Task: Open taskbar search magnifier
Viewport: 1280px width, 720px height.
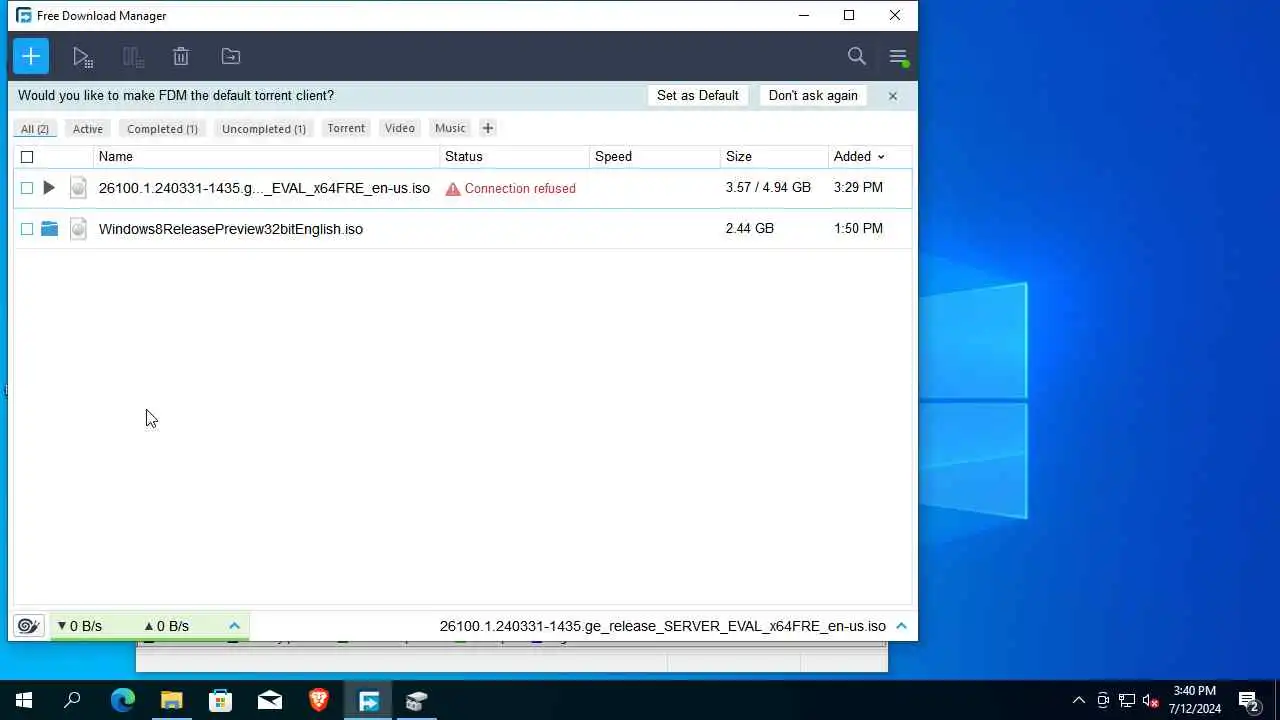Action: [72, 700]
